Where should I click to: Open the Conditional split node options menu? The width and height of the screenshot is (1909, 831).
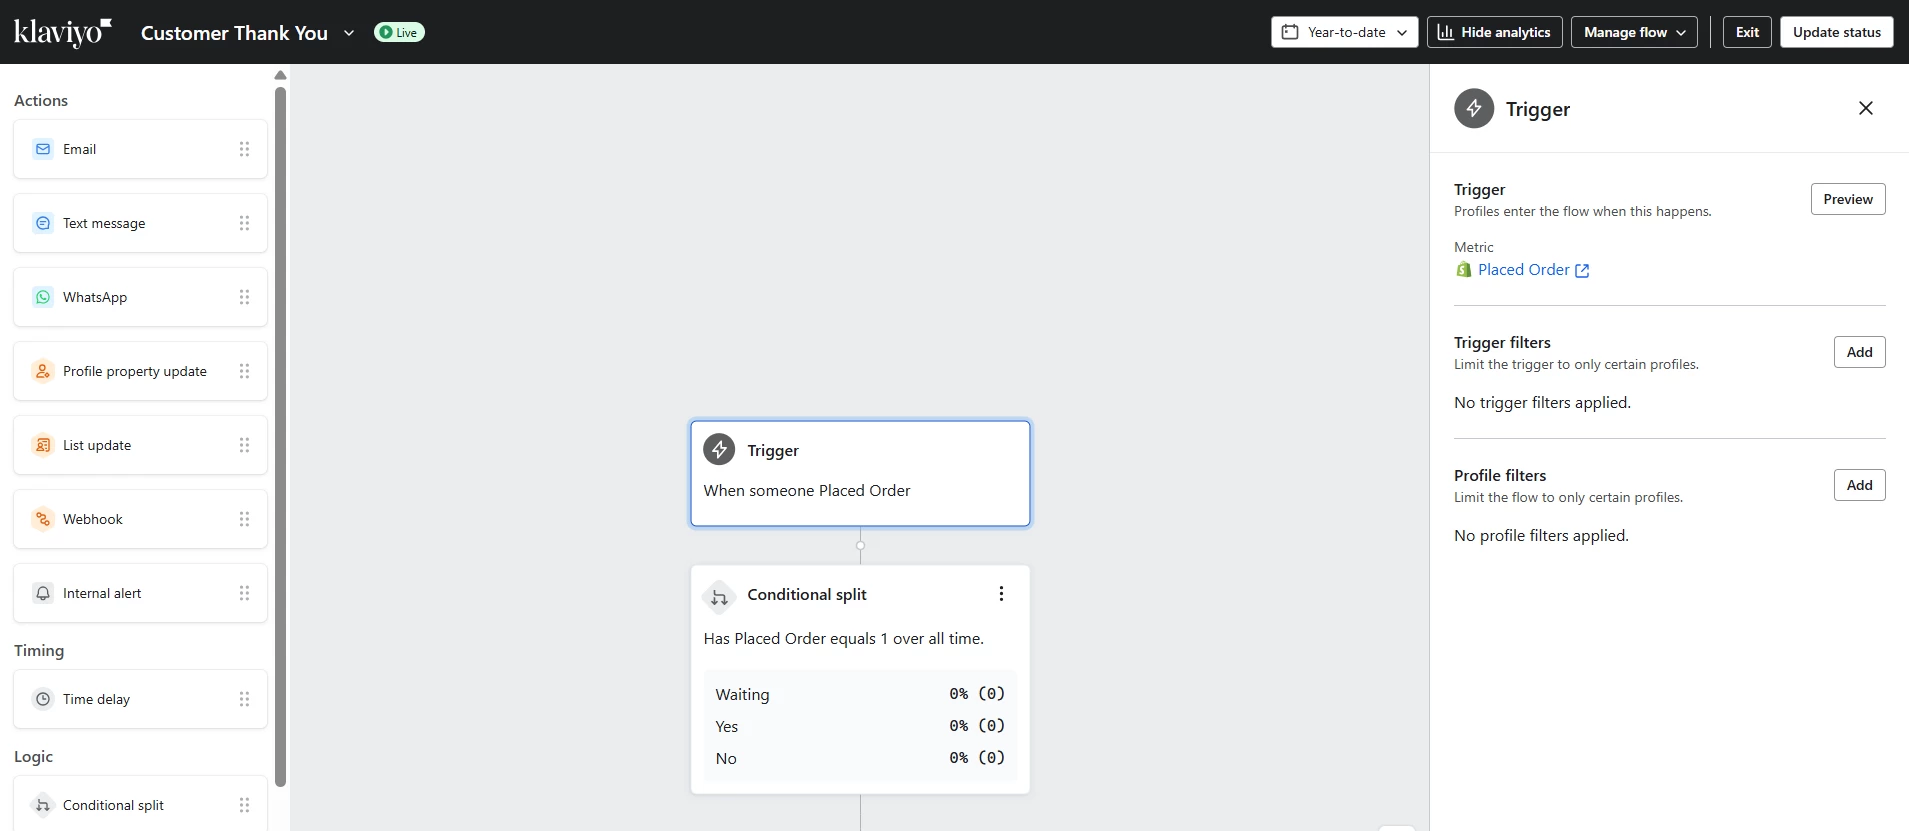click(x=1001, y=594)
